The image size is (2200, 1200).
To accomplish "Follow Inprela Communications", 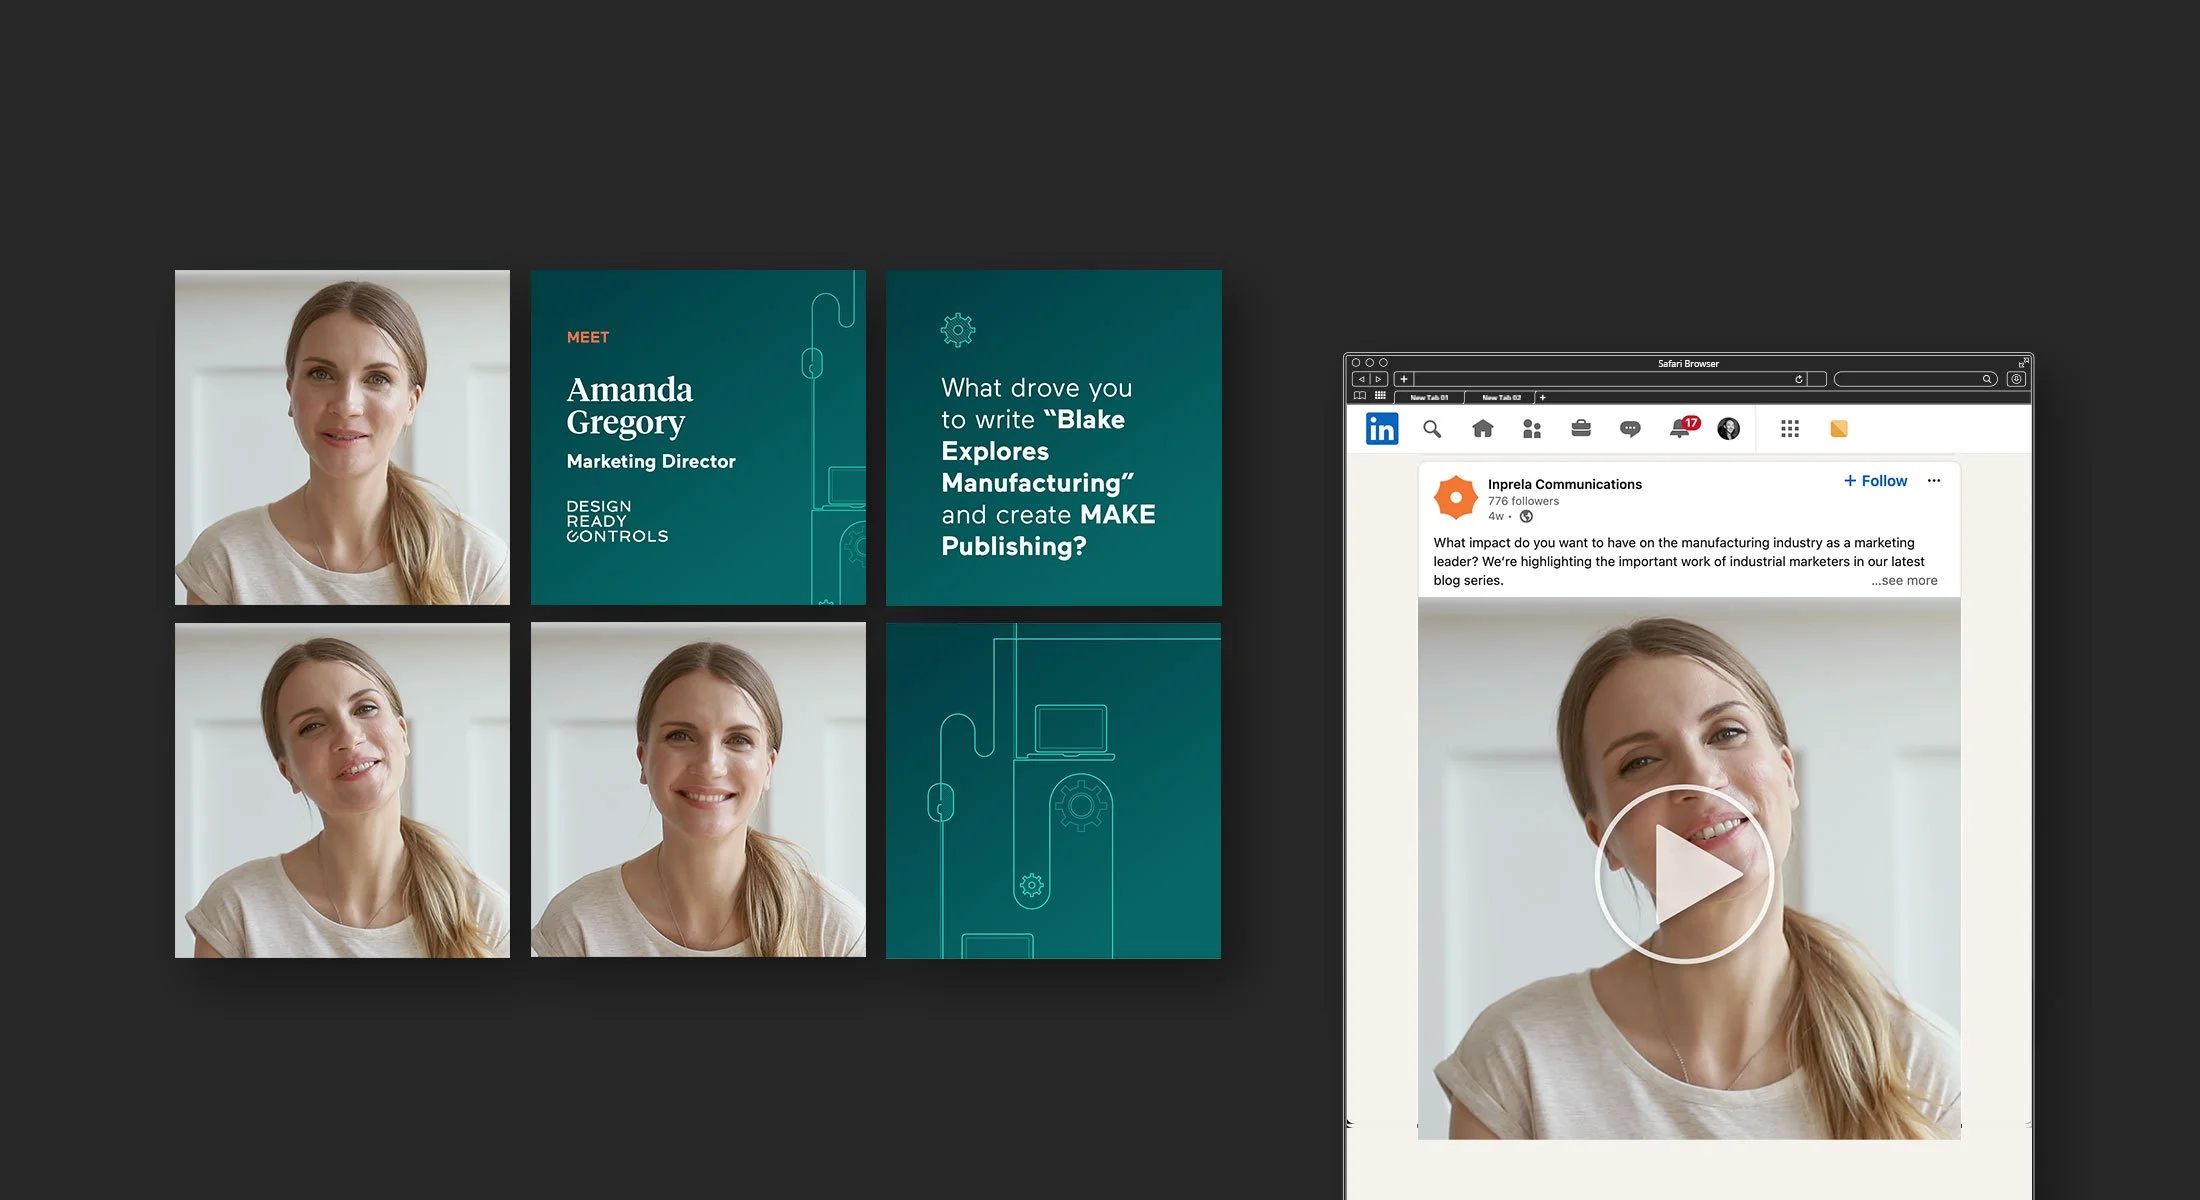I will [x=1876, y=481].
